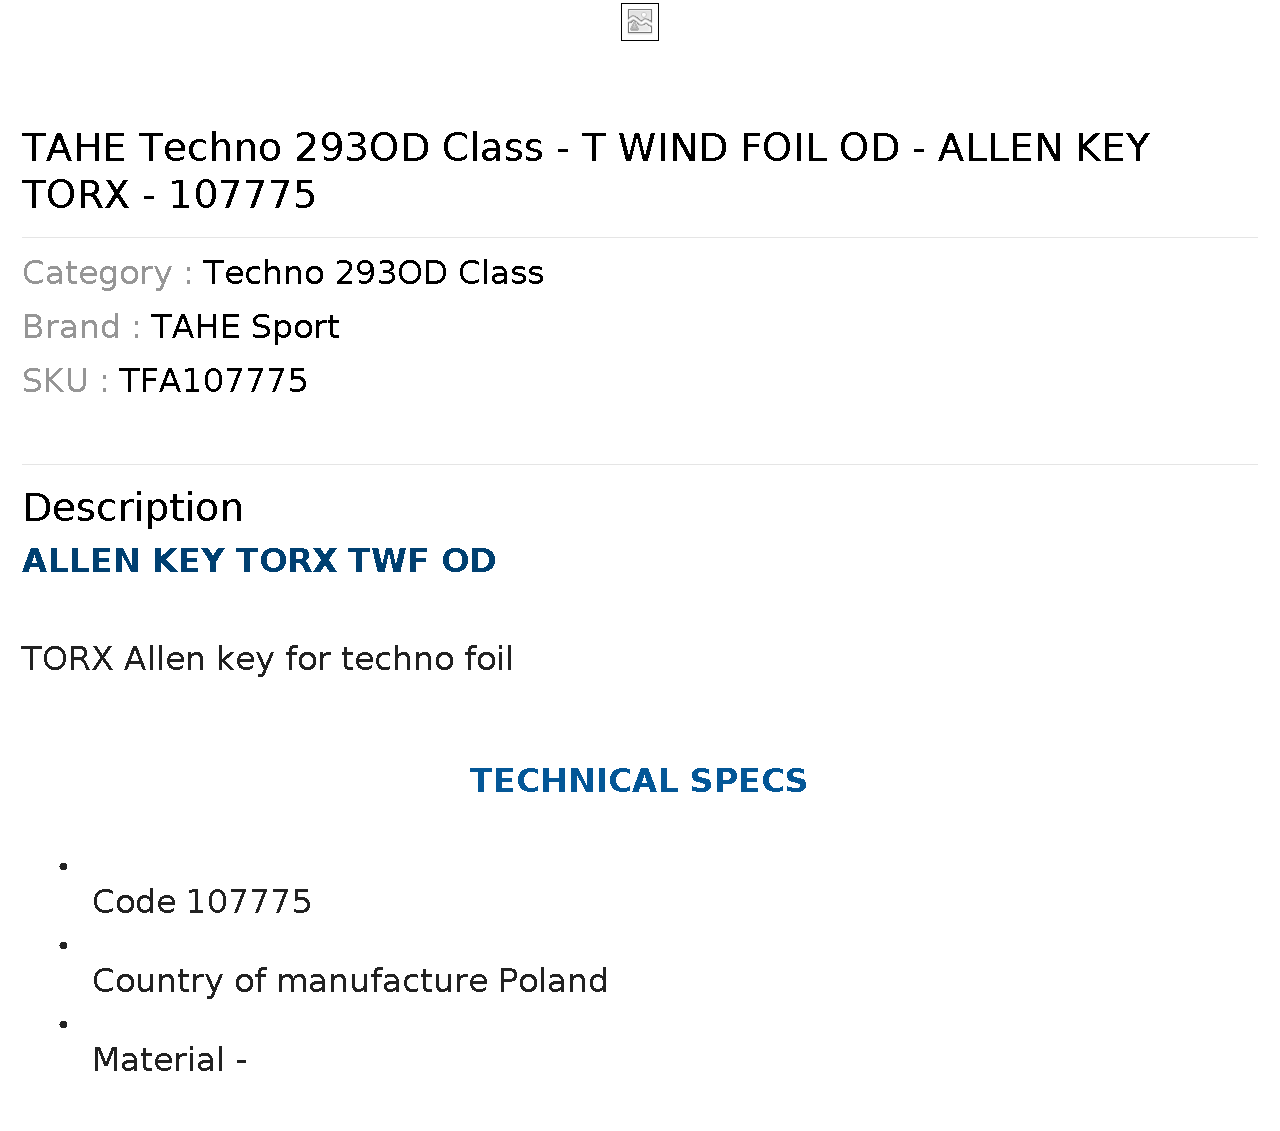This screenshot has width=1280, height=1131.
Task: Select the Country of manufacture Poland line
Action: 350,981
